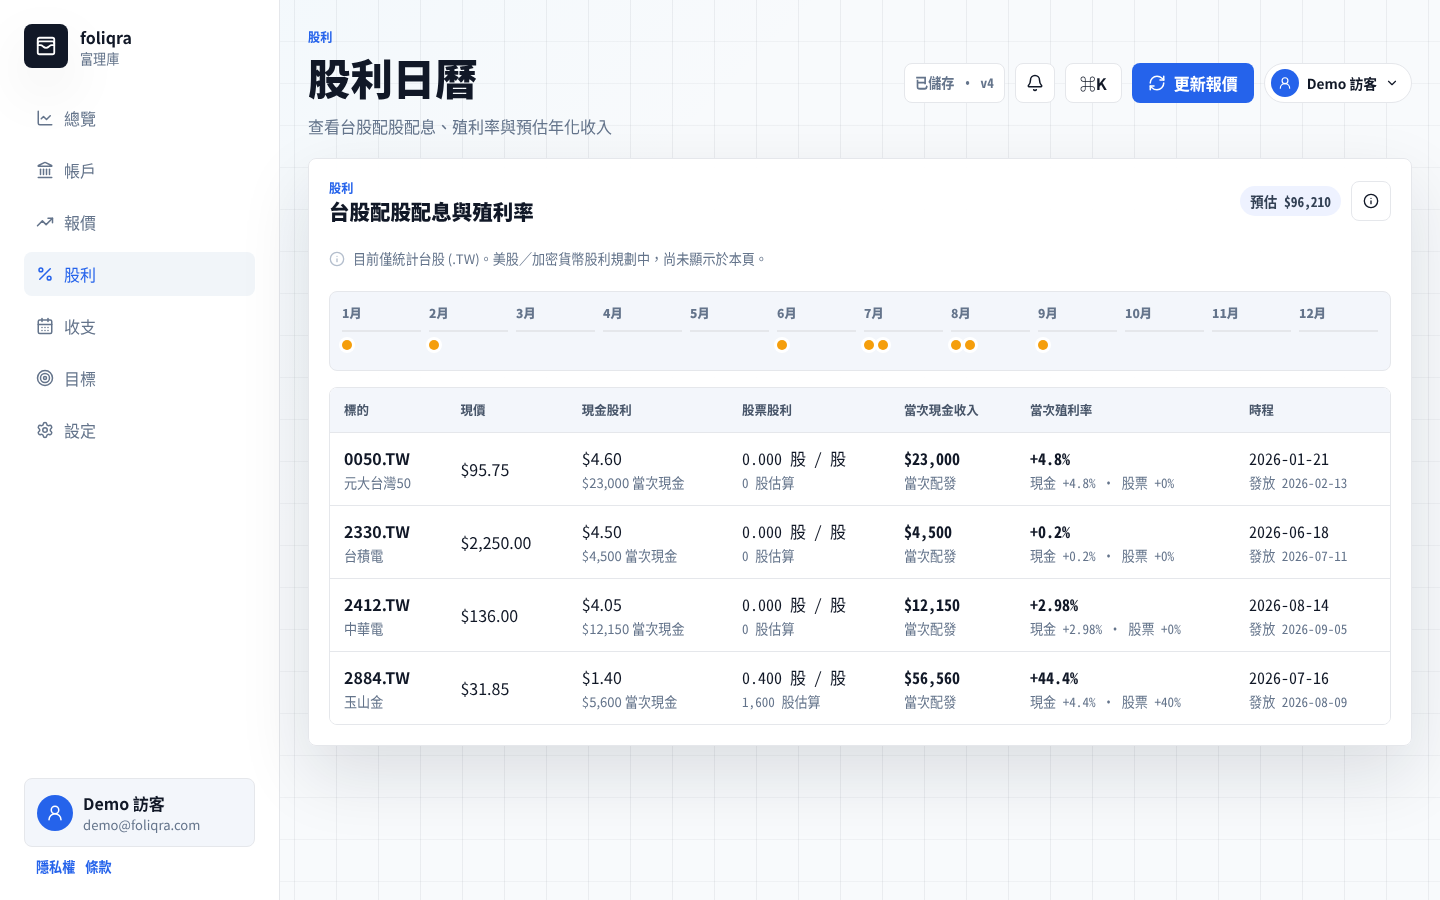Viewport: 1440px width, 900px height.
Task: Click the avatar in sidebar profile card
Action: click(x=55, y=813)
